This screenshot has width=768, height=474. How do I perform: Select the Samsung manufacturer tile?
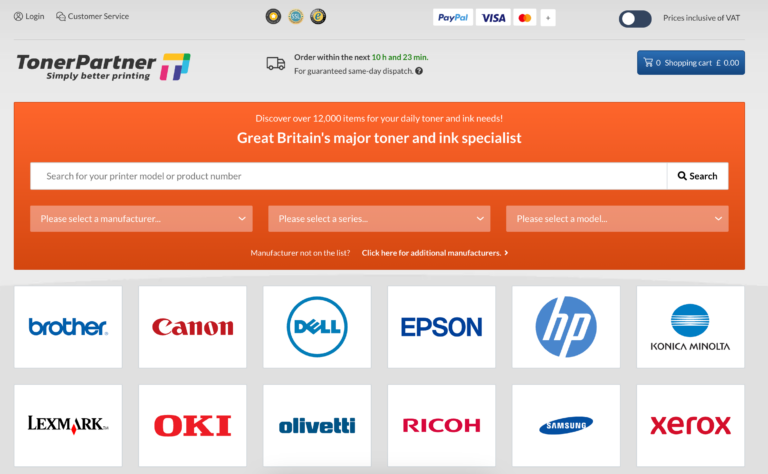[x=566, y=426]
